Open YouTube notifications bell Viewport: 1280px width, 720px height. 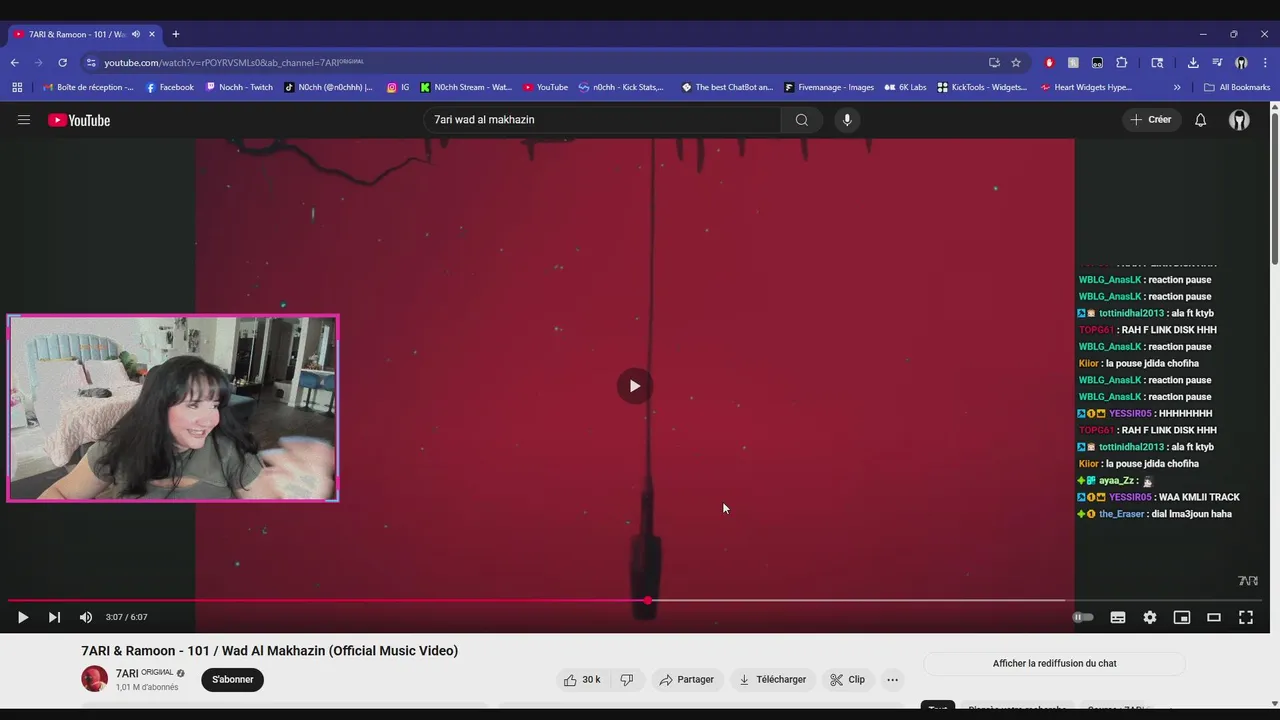(1201, 120)
